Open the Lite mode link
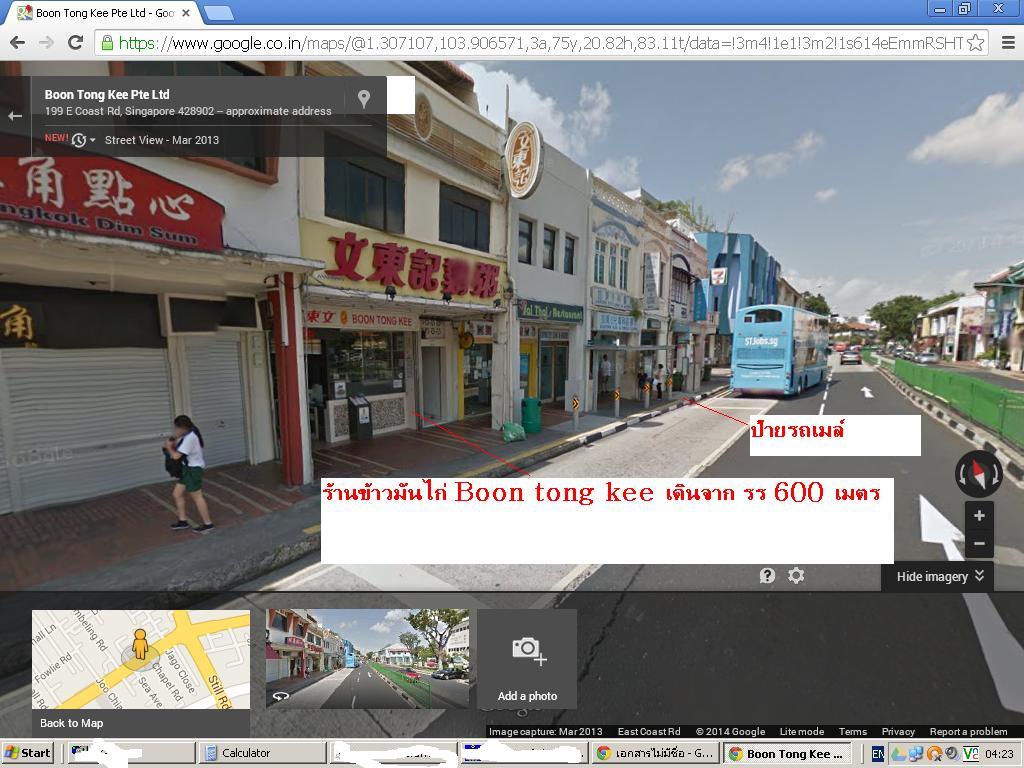This screenshot has height=768, width=1024. coord(801,731)
